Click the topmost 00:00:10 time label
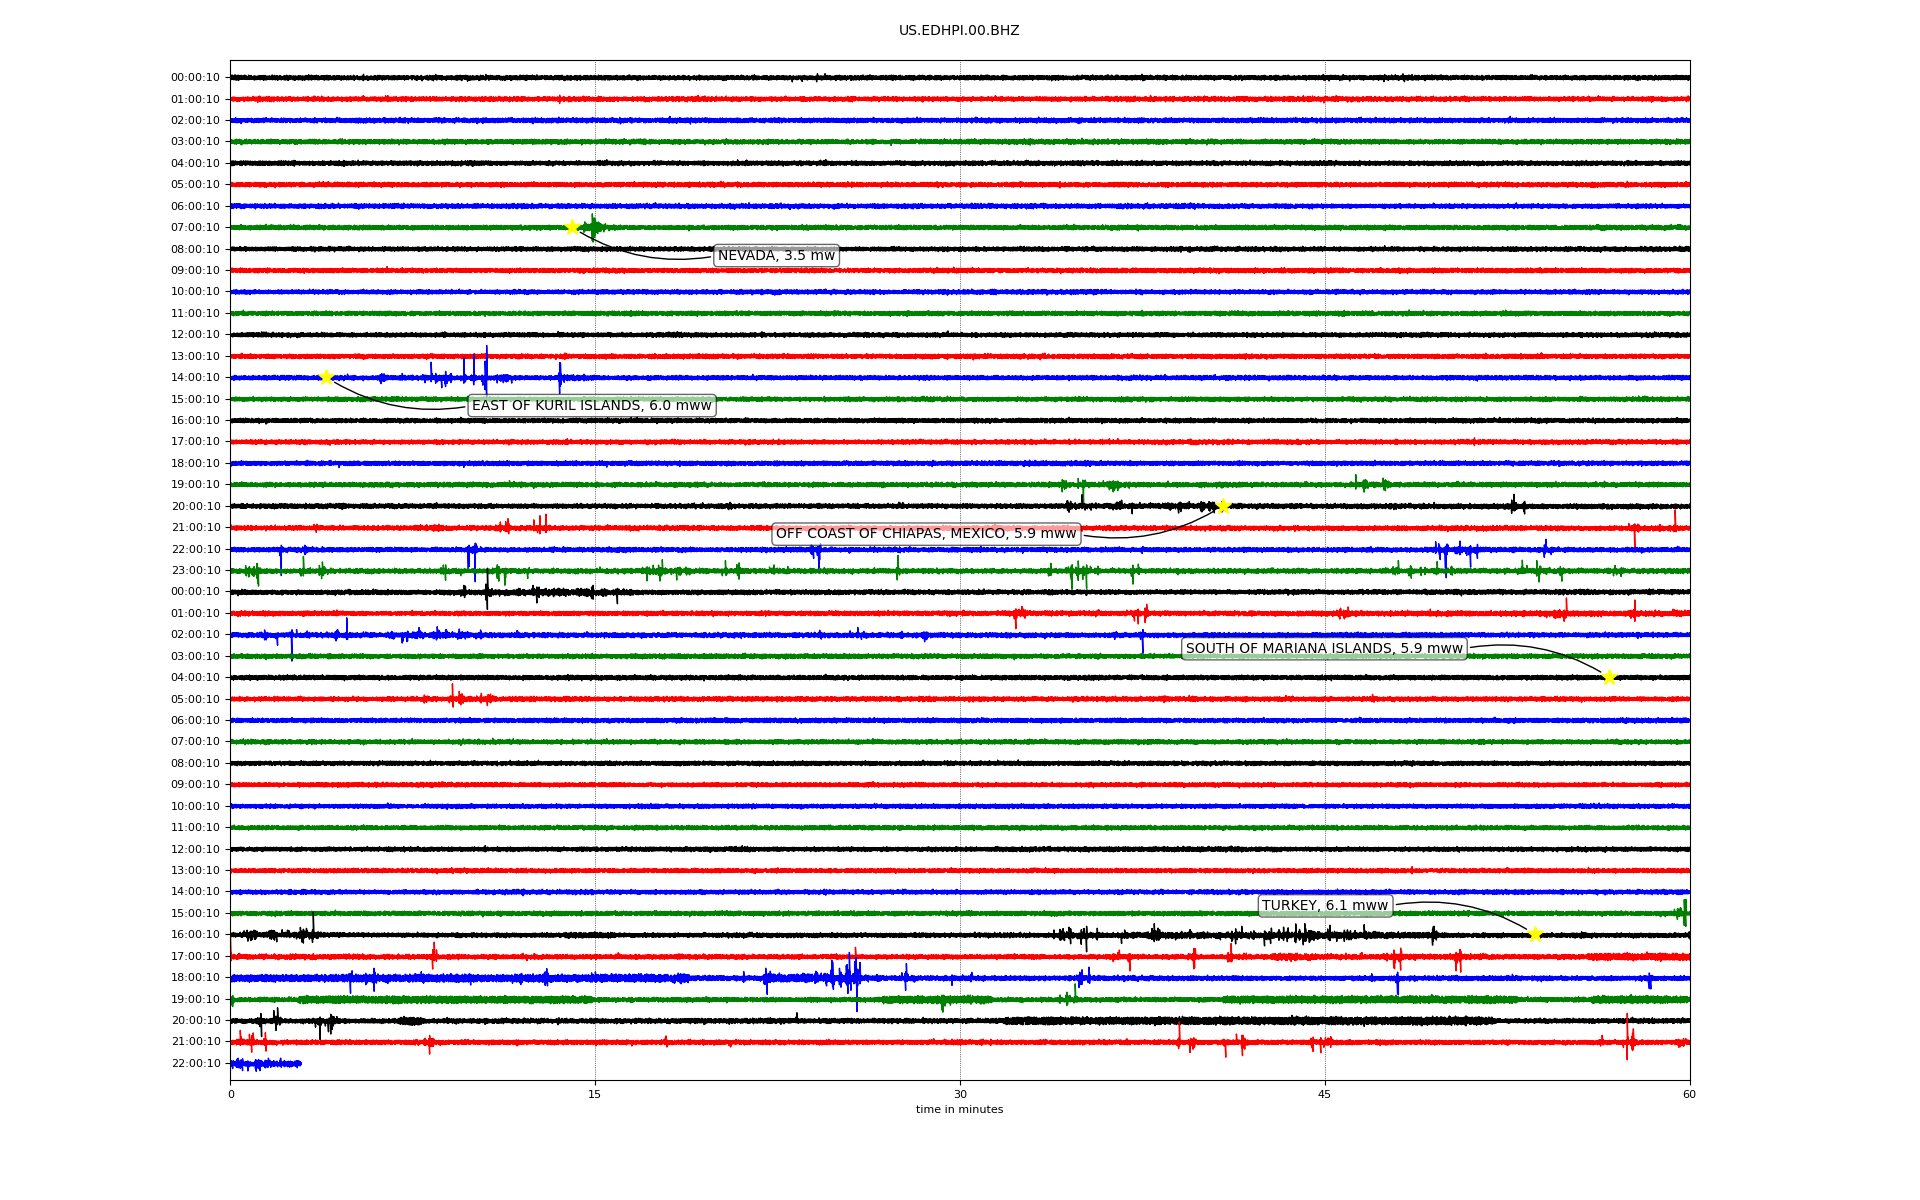This screenshot has width=1920, height=1200. (x=195, y=78)
